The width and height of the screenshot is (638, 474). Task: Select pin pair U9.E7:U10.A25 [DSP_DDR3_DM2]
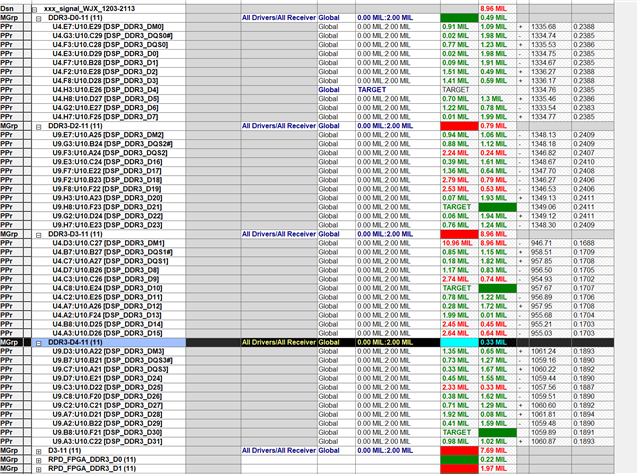[x=108, y=135]
